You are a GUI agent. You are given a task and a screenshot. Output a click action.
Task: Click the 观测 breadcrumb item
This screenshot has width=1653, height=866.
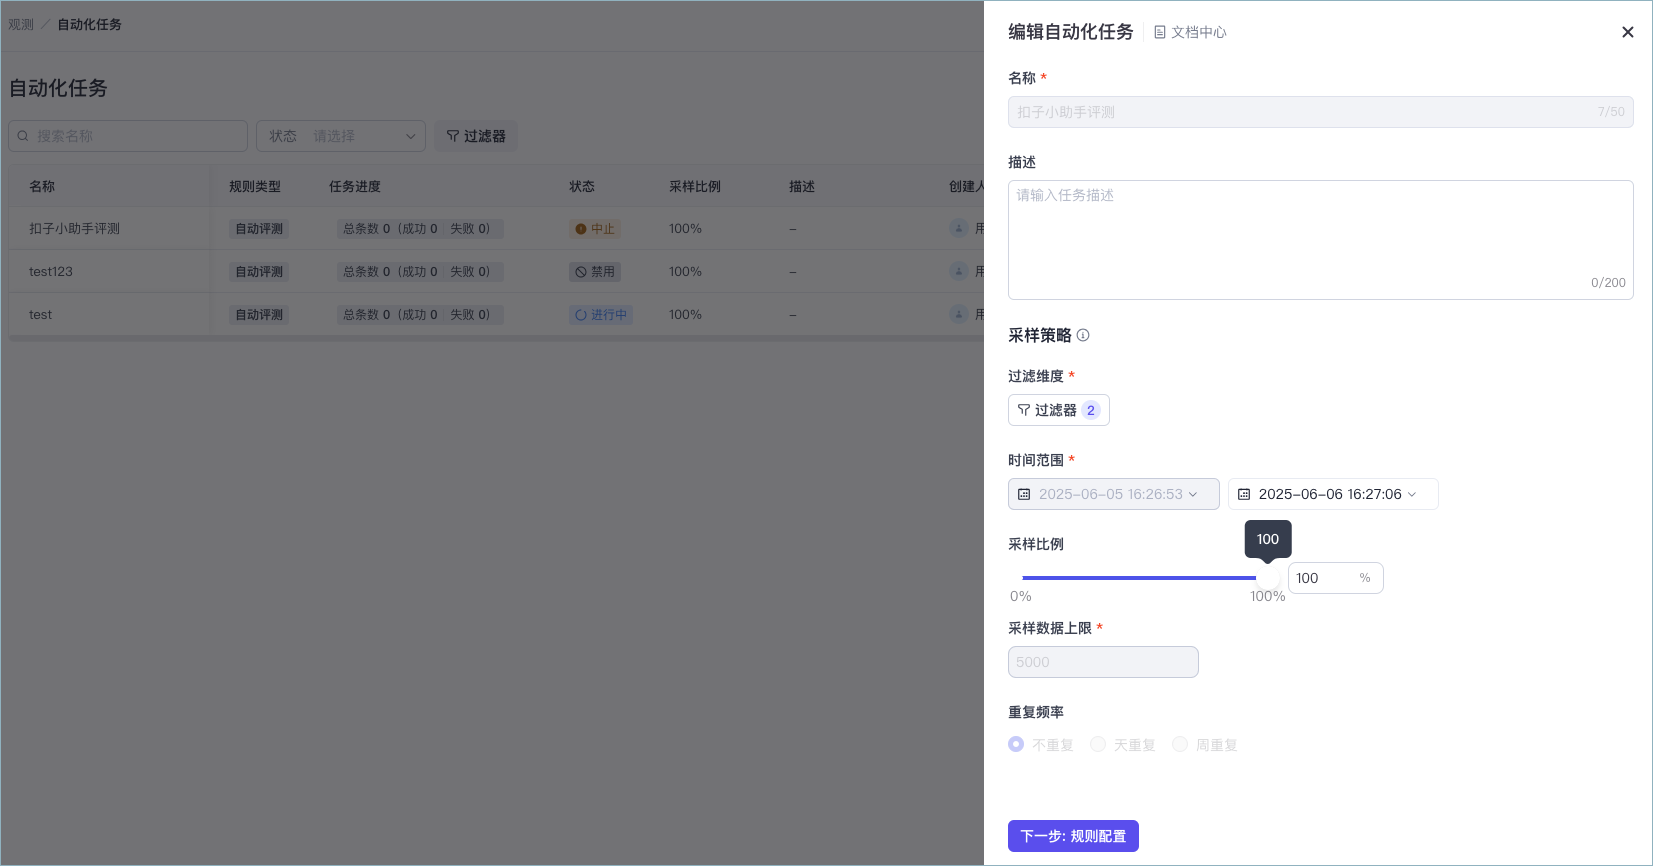pos(21,24)
